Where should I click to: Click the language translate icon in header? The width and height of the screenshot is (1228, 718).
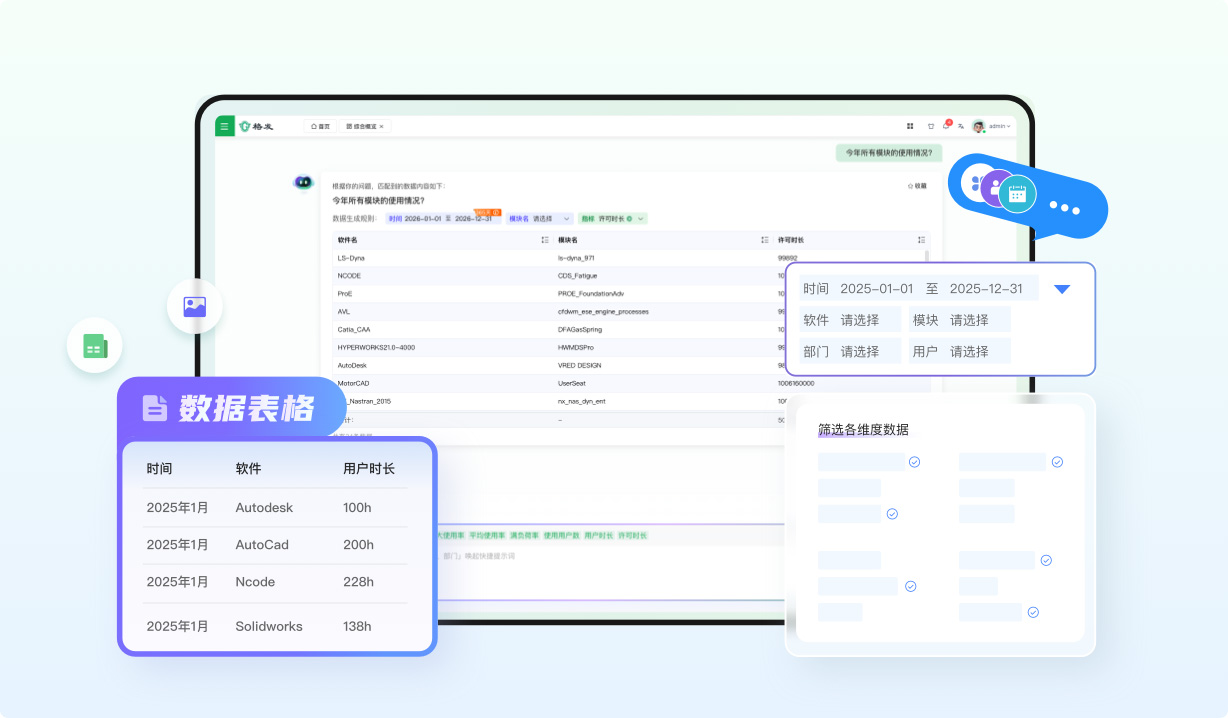click(x=961, y=126)
